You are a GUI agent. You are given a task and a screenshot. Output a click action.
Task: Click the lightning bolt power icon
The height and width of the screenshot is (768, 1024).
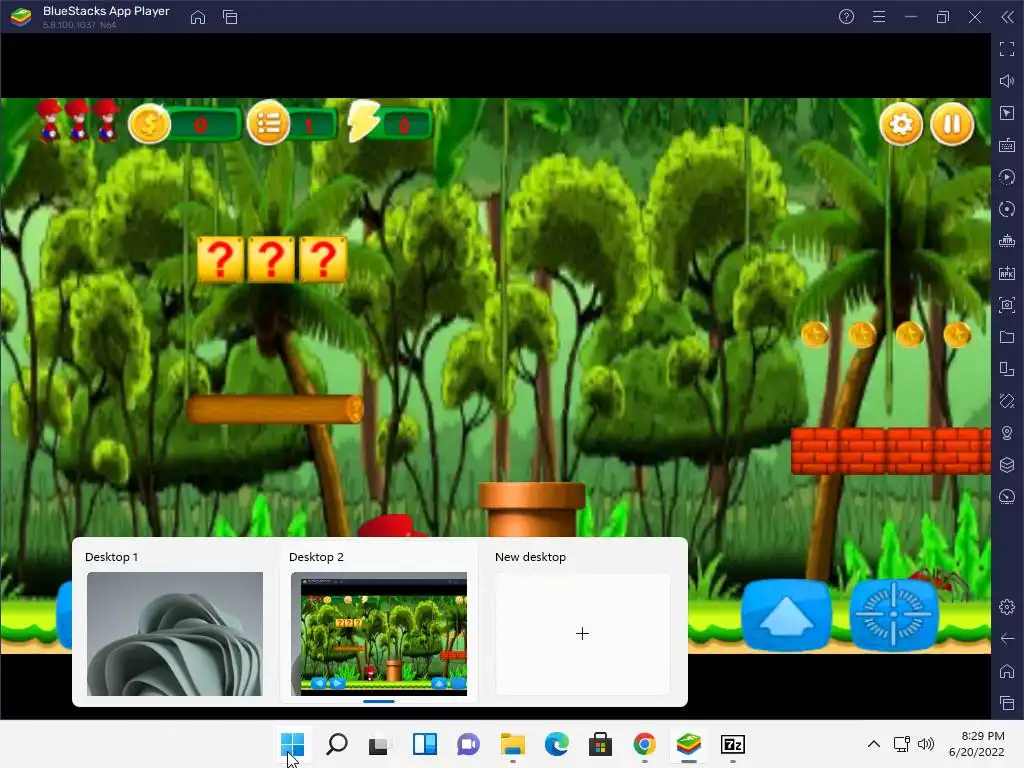[363, 121]
